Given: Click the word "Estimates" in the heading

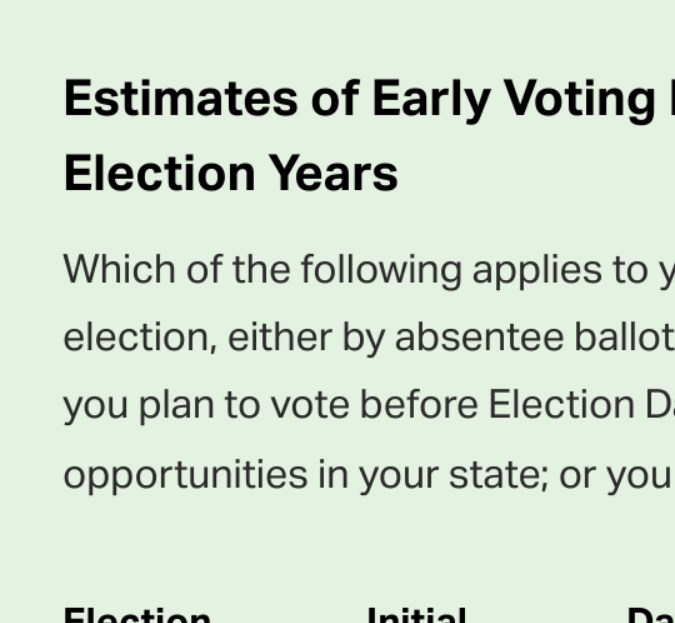Looking at the screenshot, I should (180, 99).
